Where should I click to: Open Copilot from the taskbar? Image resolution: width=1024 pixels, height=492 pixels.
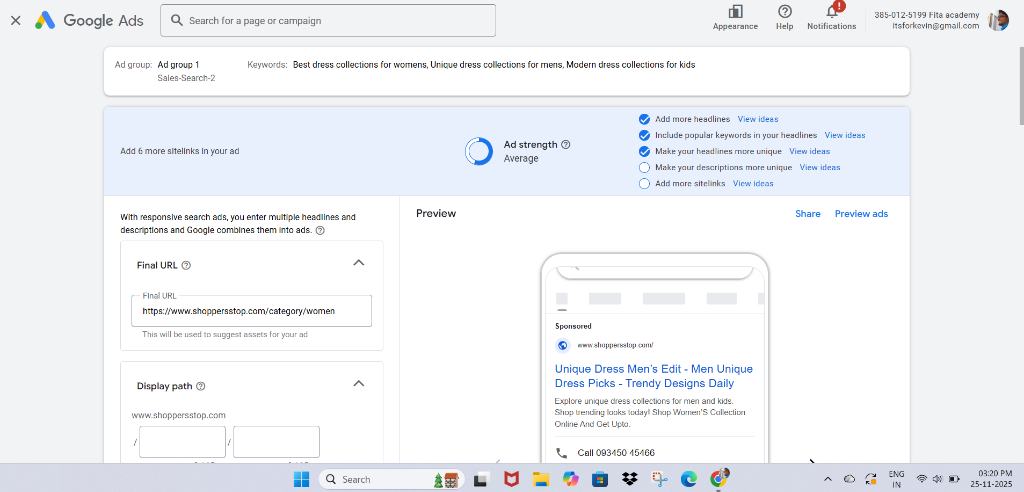(x=570, y=479)
